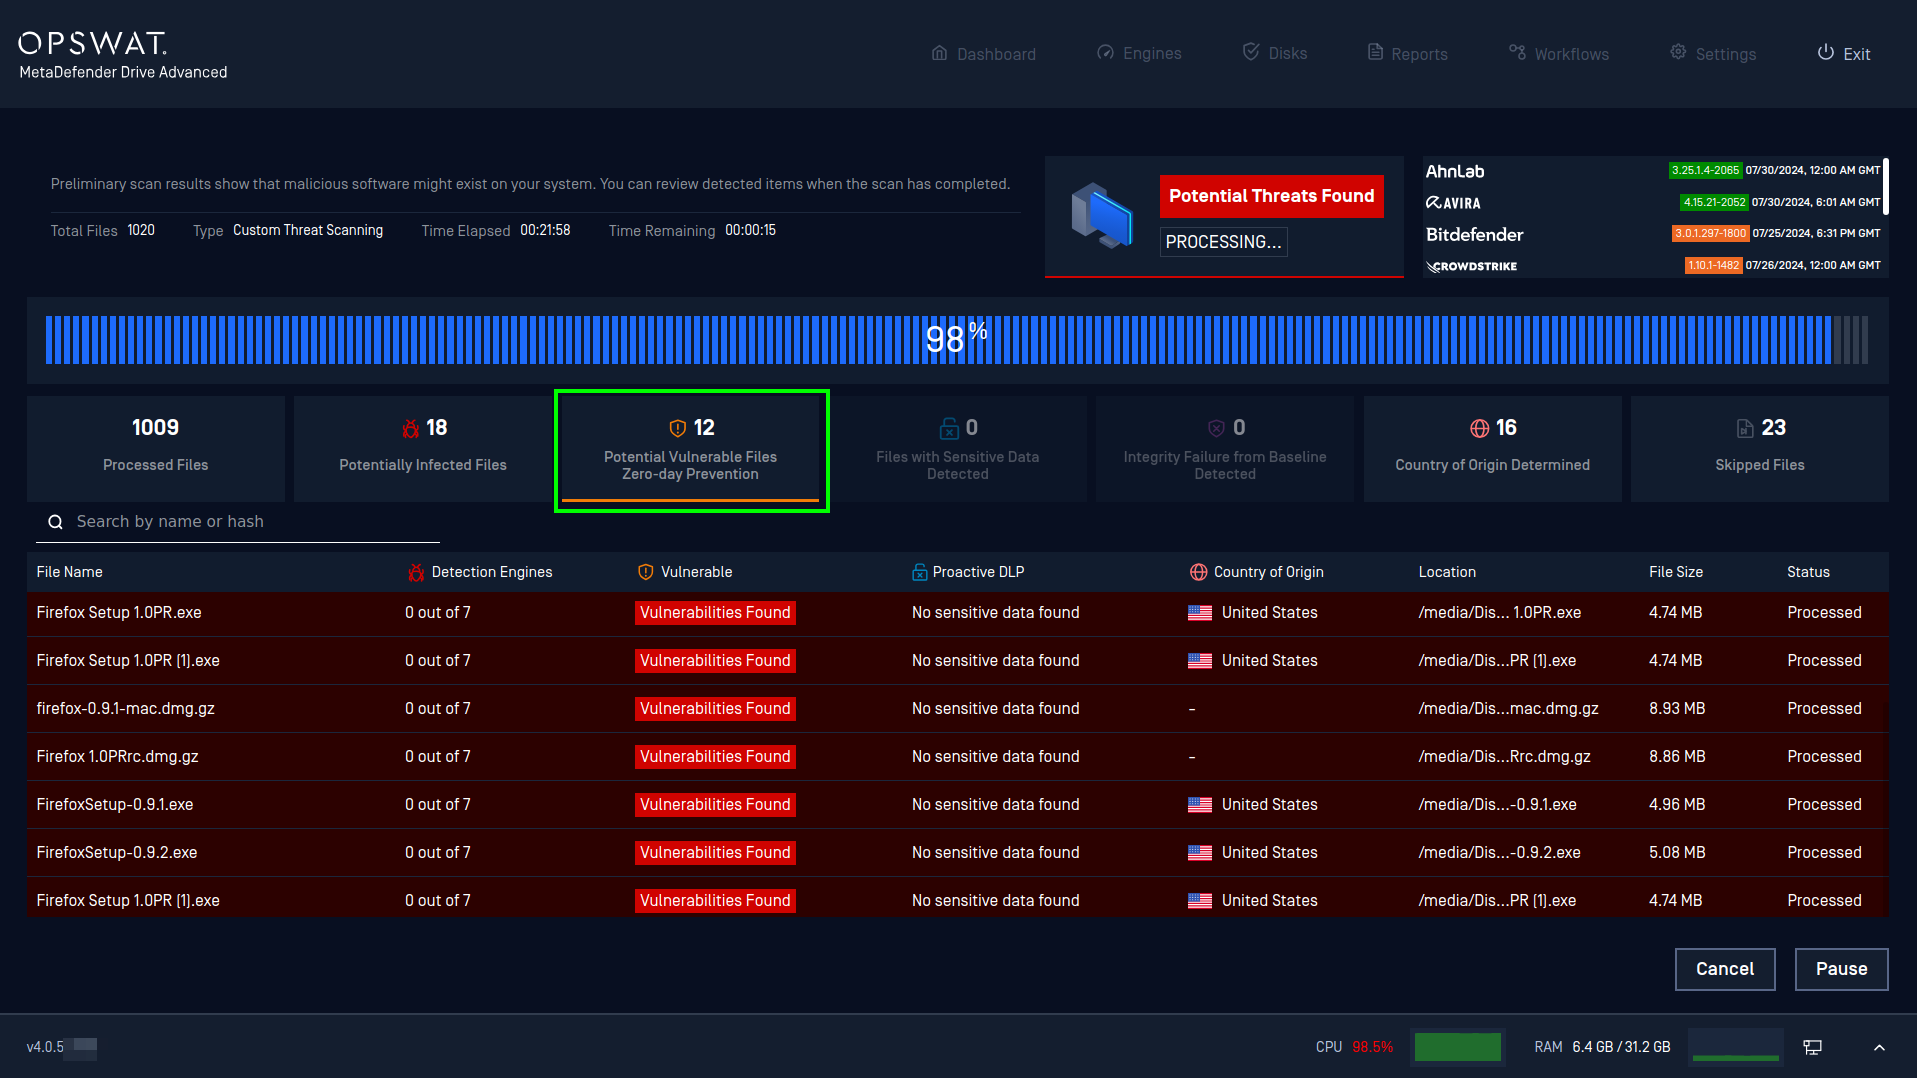Click the scan progress bar at 98%
This screenshot has height=1078, width=1917.
coord(957,340)
